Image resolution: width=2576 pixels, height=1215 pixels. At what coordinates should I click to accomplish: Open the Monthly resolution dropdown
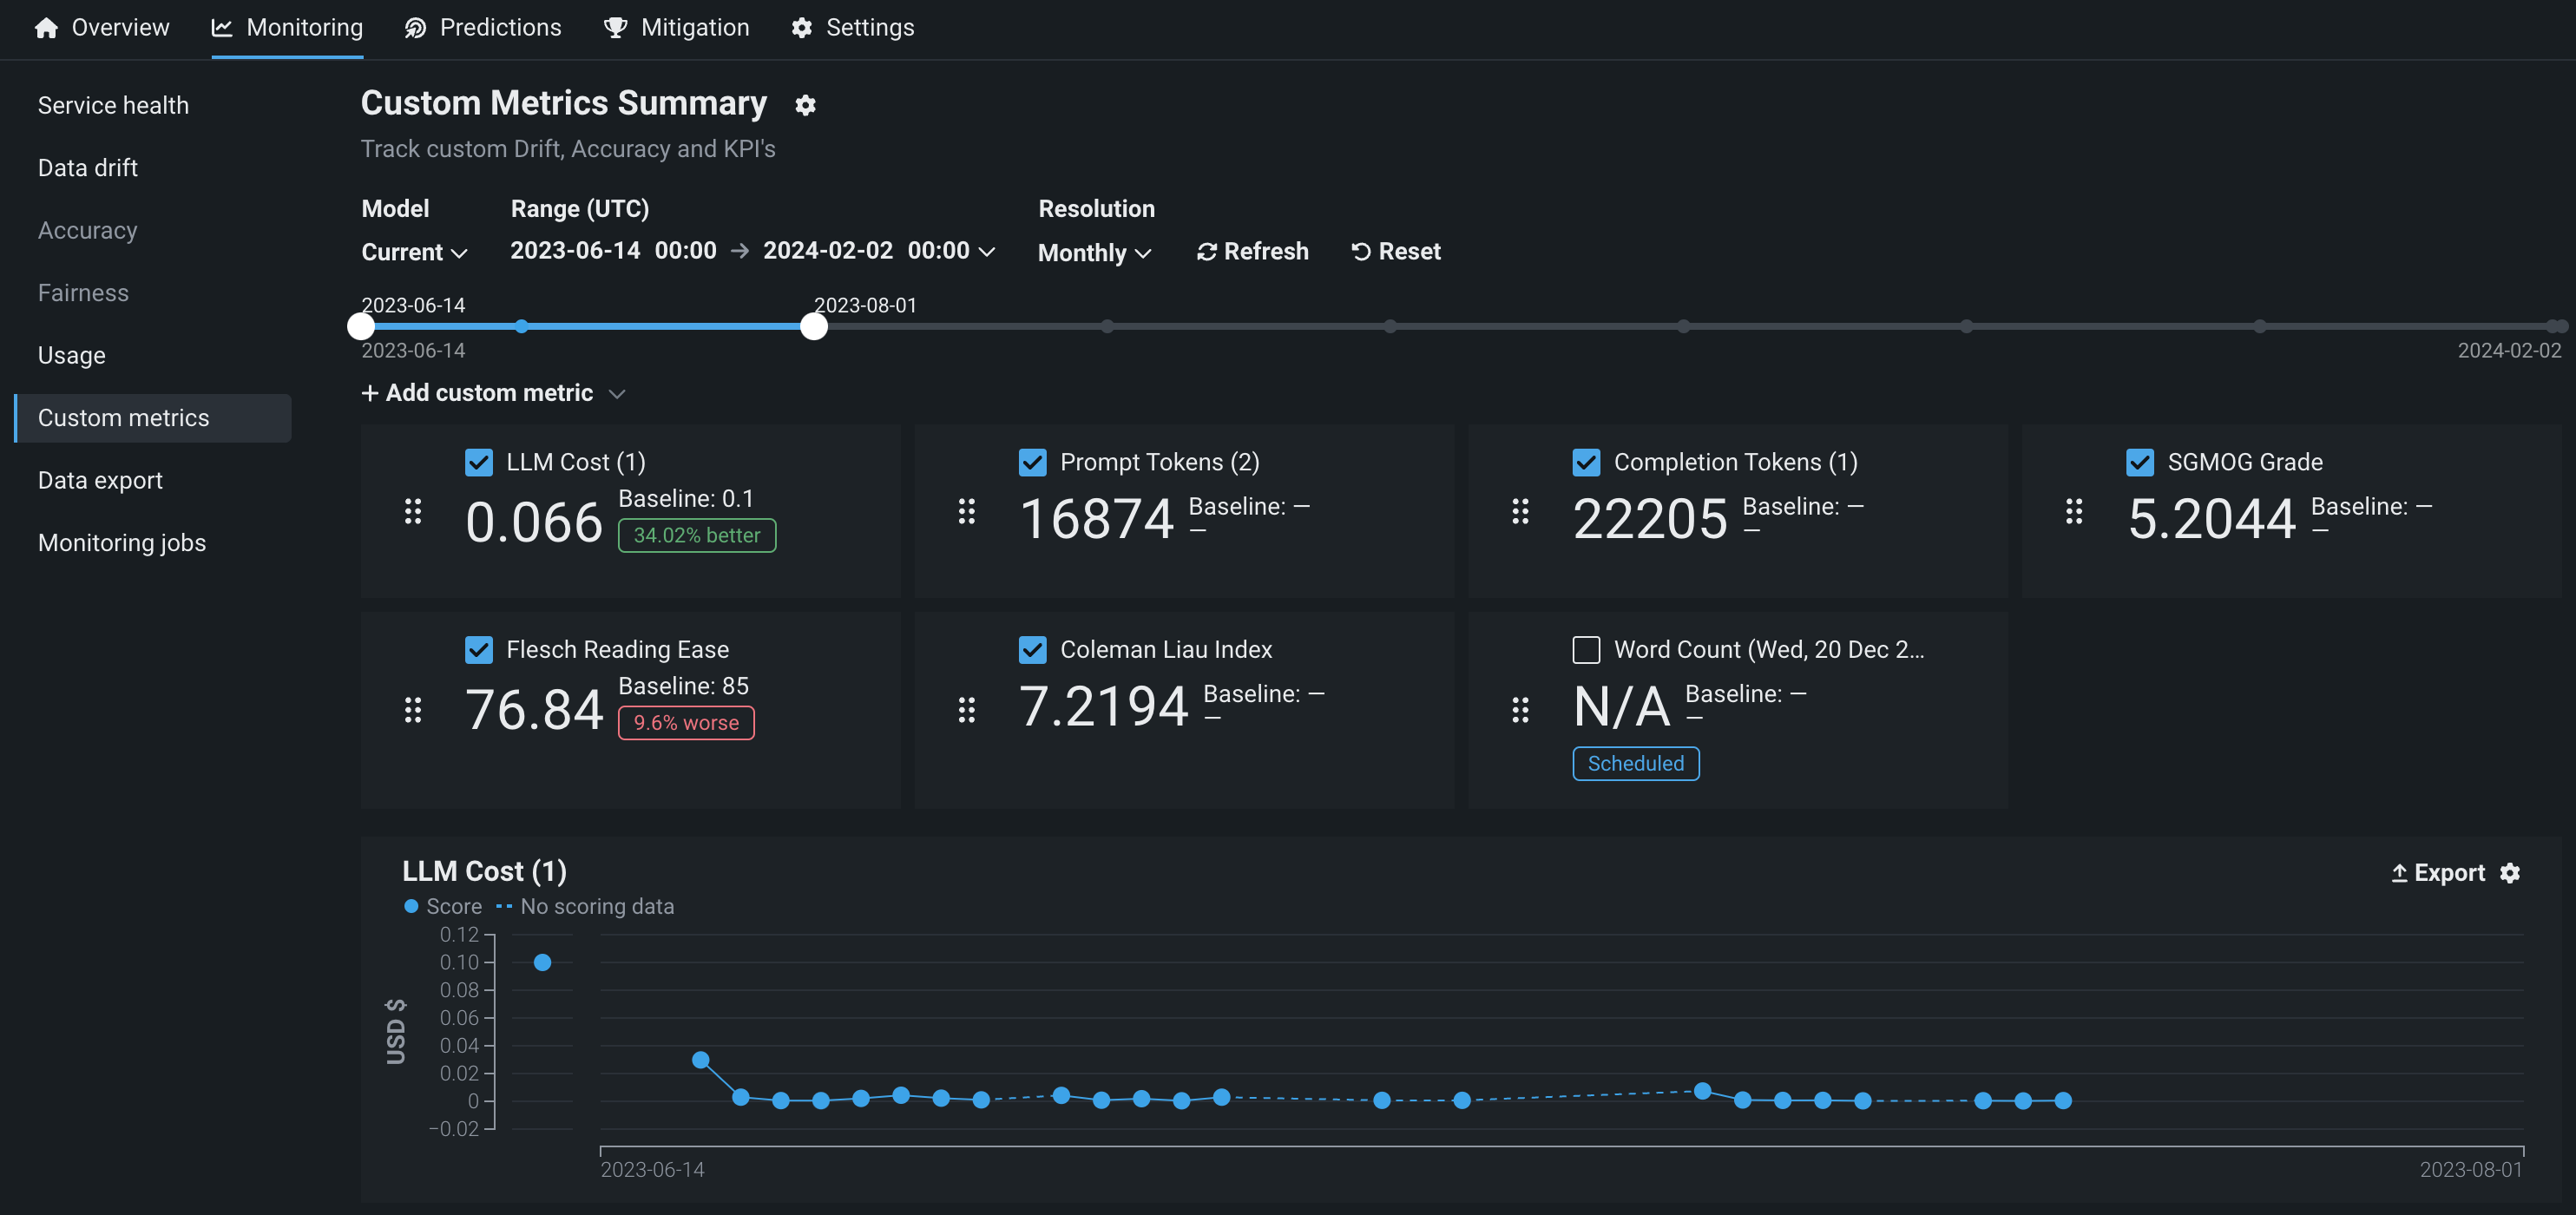1094,253
